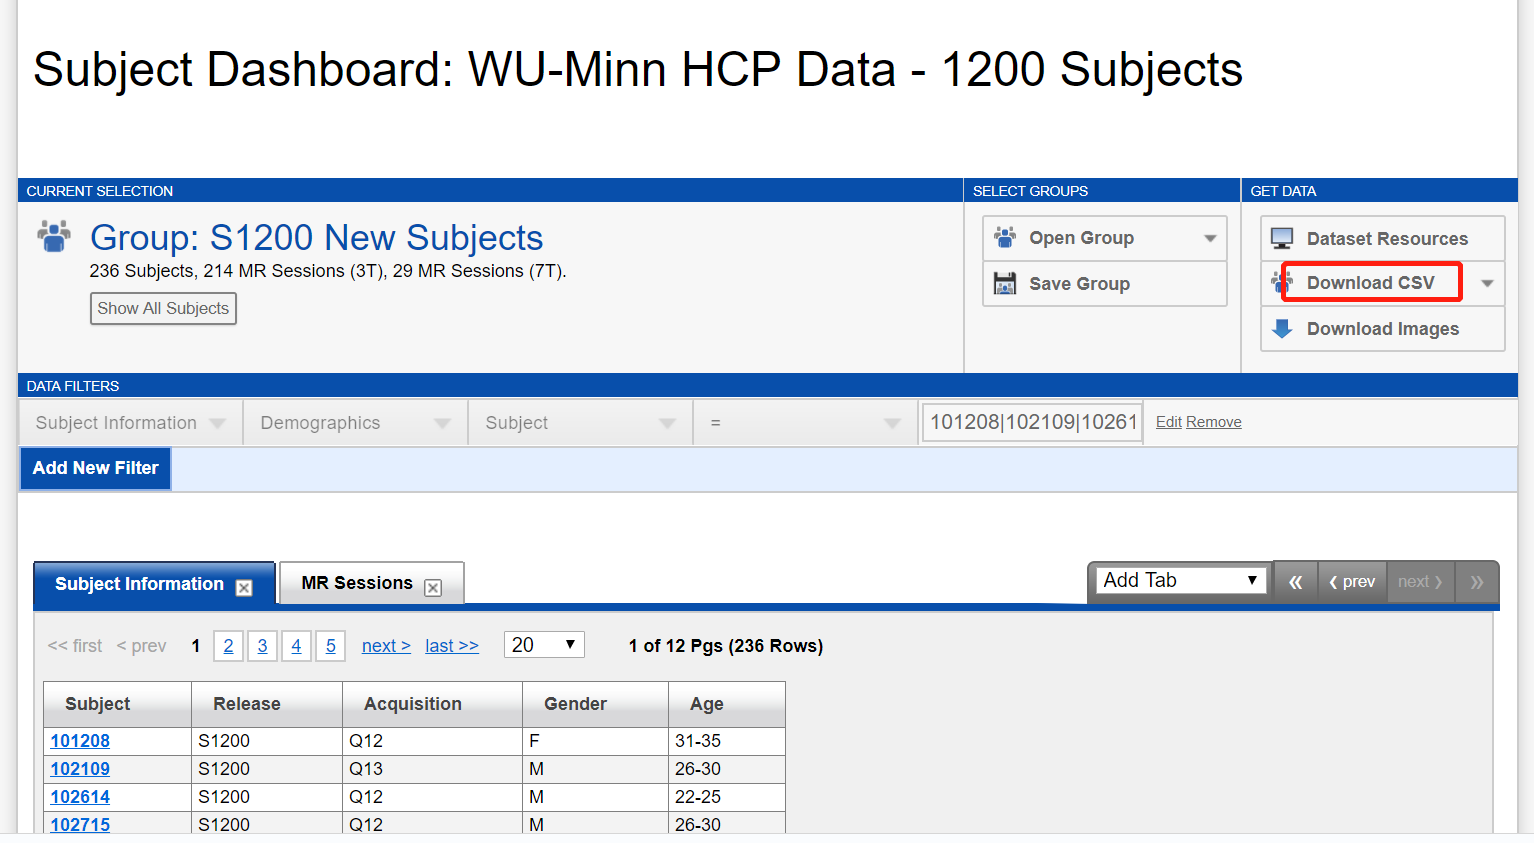Open subject 101208 details link
This screenshot has width=1534, height=843.
tap(80, 741)
